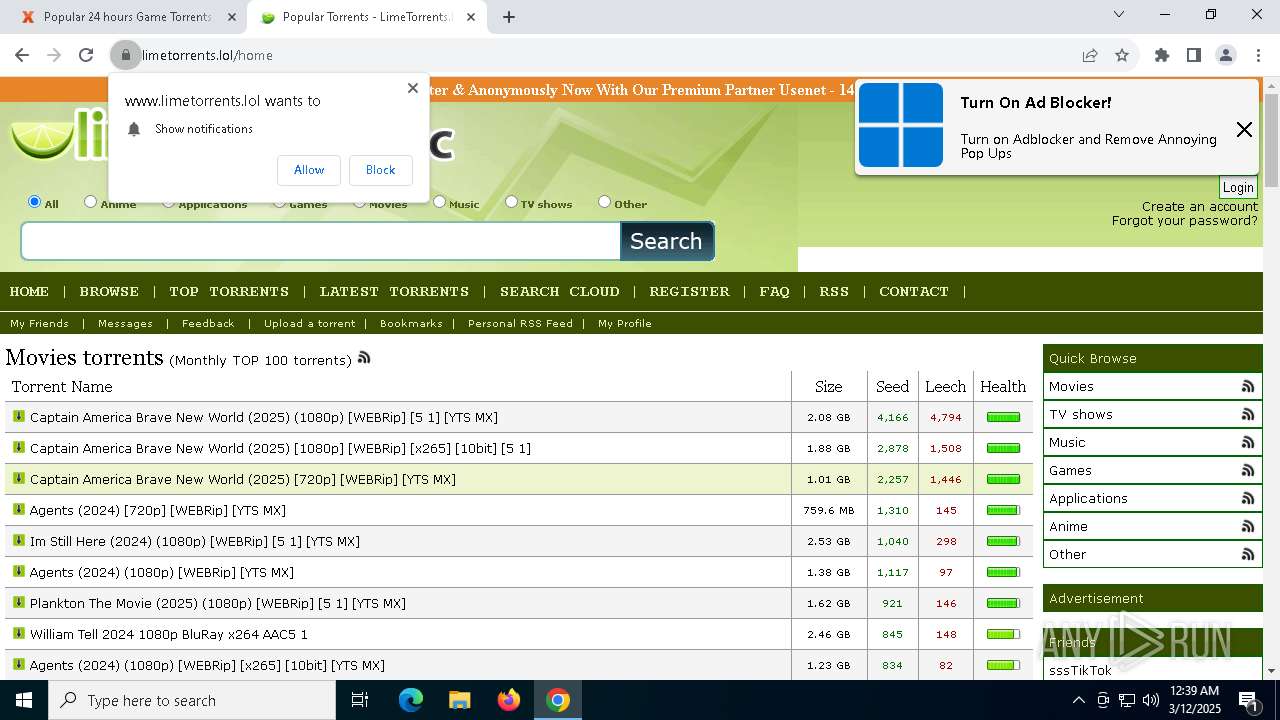
Task: Open the Create an account link
Action: coord(1200,207)
